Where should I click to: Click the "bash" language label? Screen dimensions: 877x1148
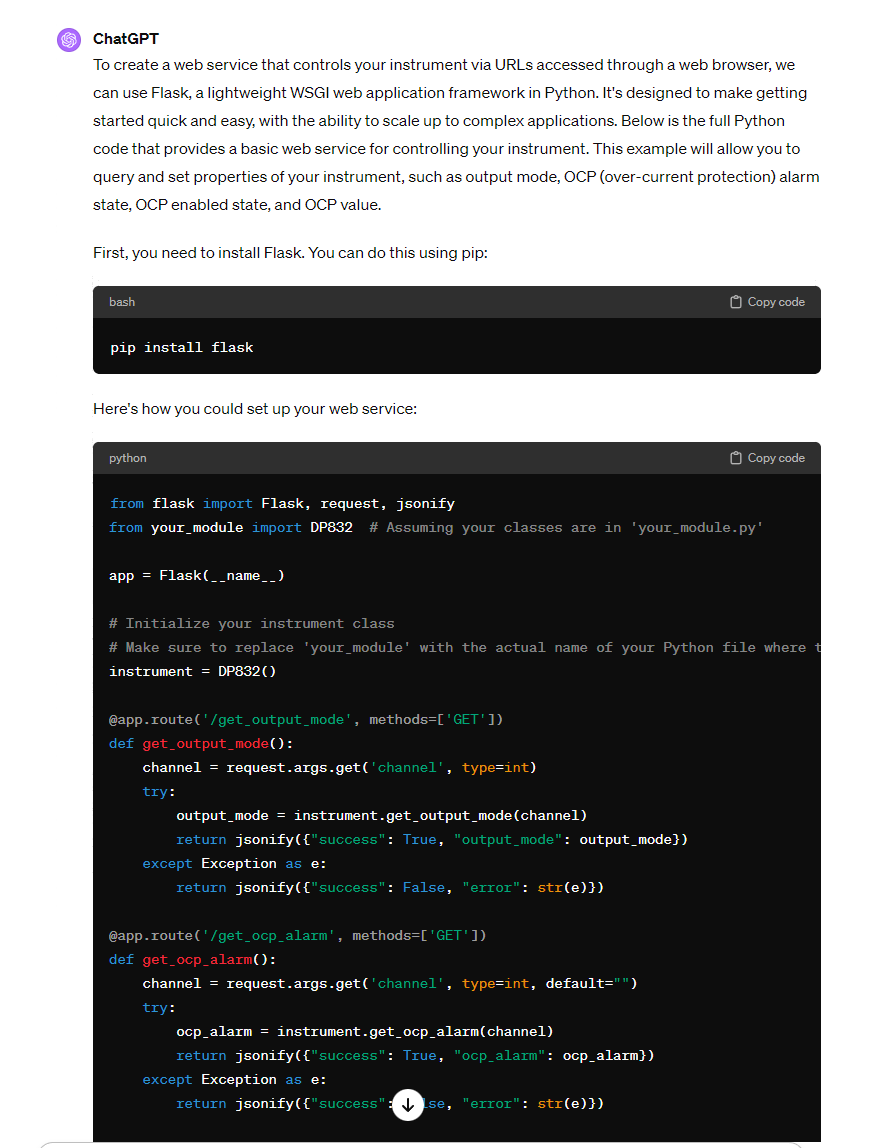122,302
